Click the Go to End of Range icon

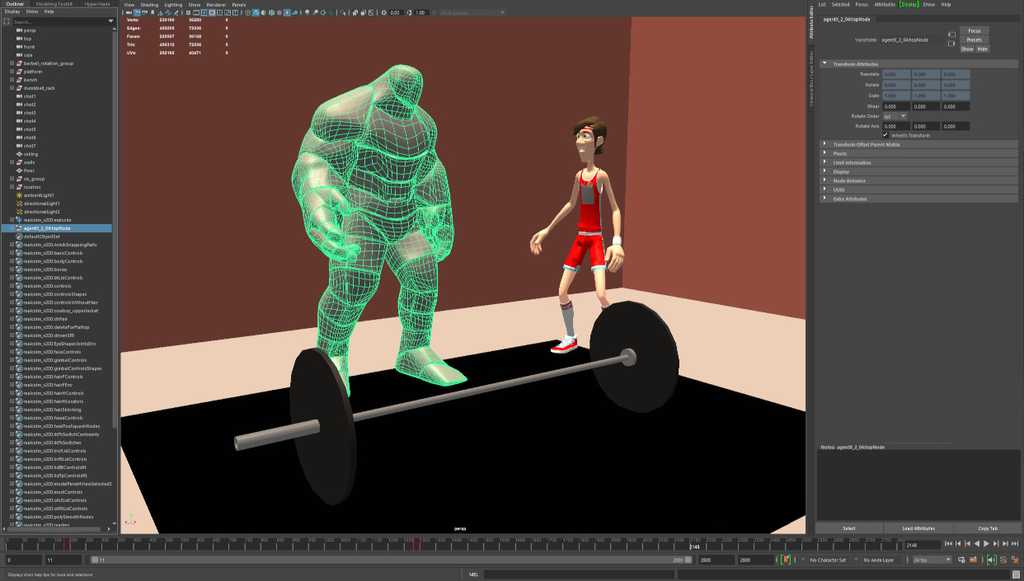(x=1014, y=543)
